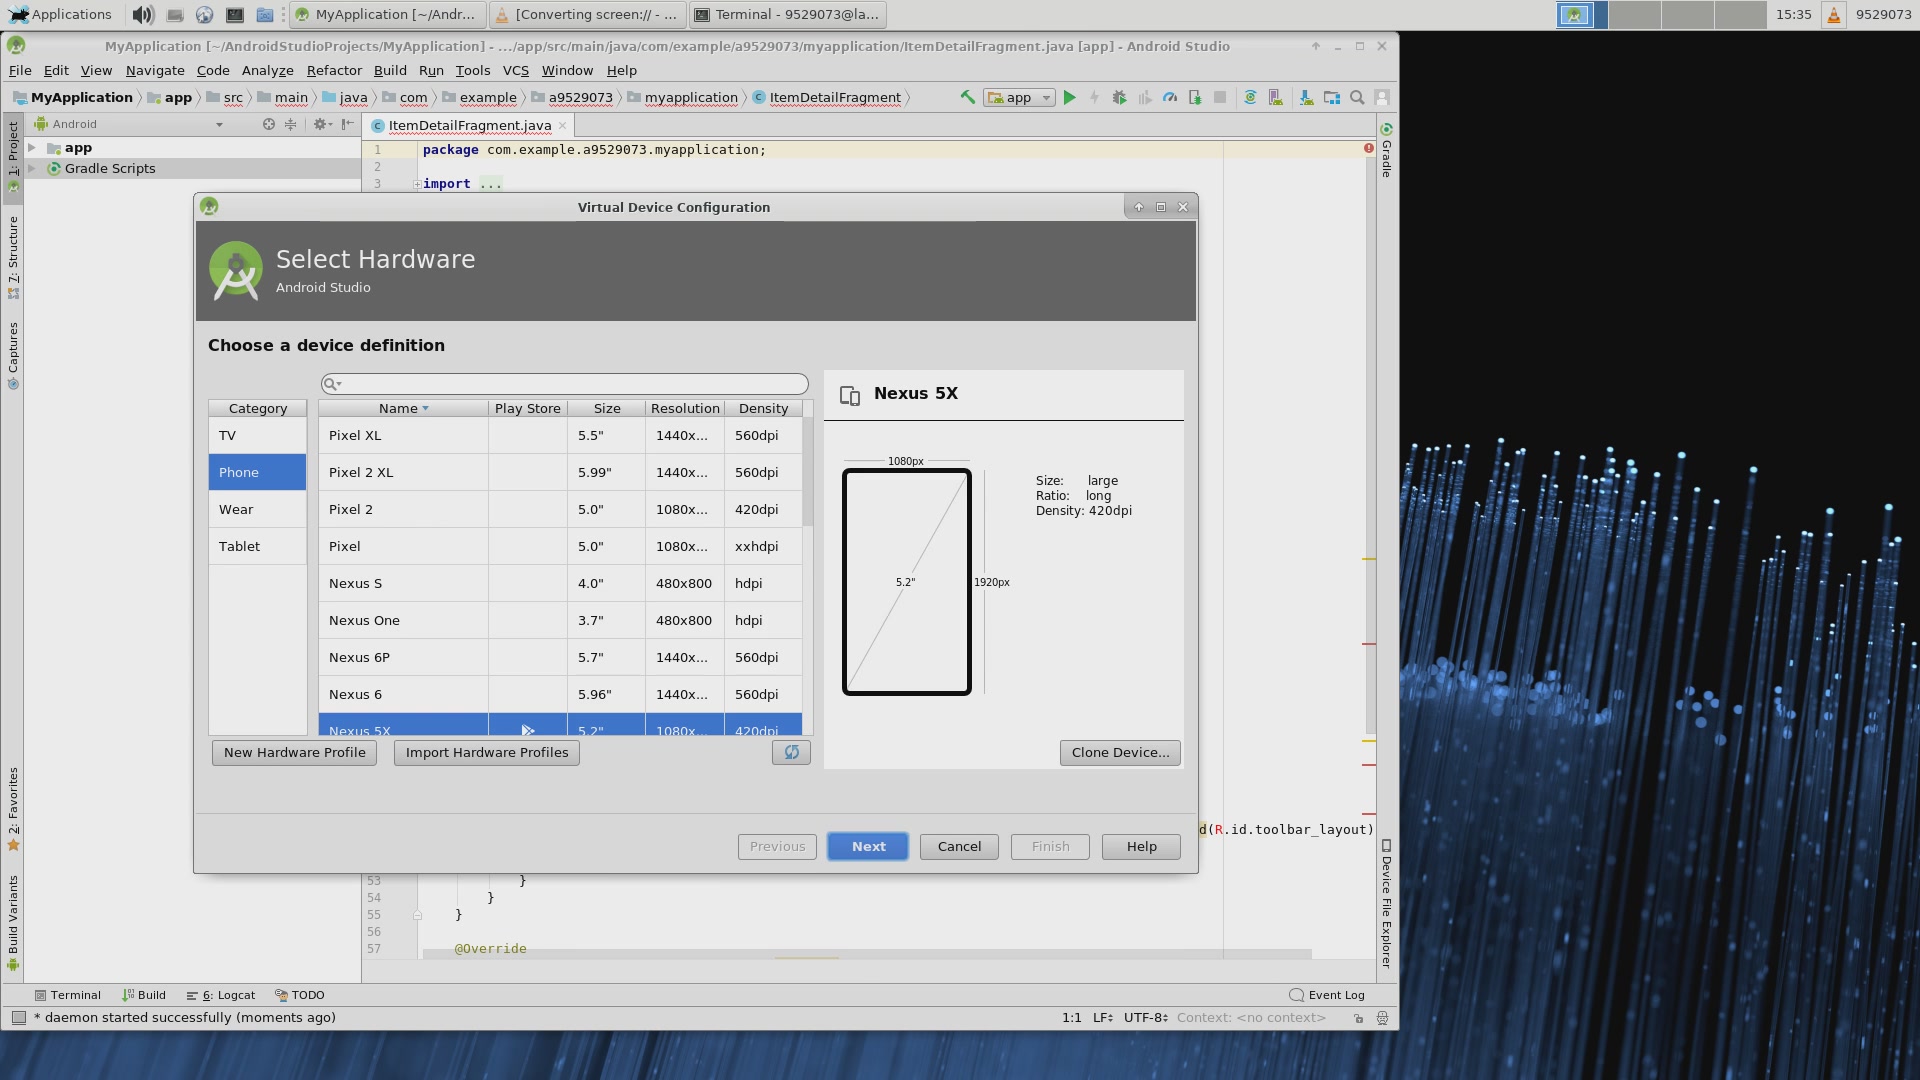Click the user account avatar icon
The image size is (1920, 1080).
point(1382,97)
